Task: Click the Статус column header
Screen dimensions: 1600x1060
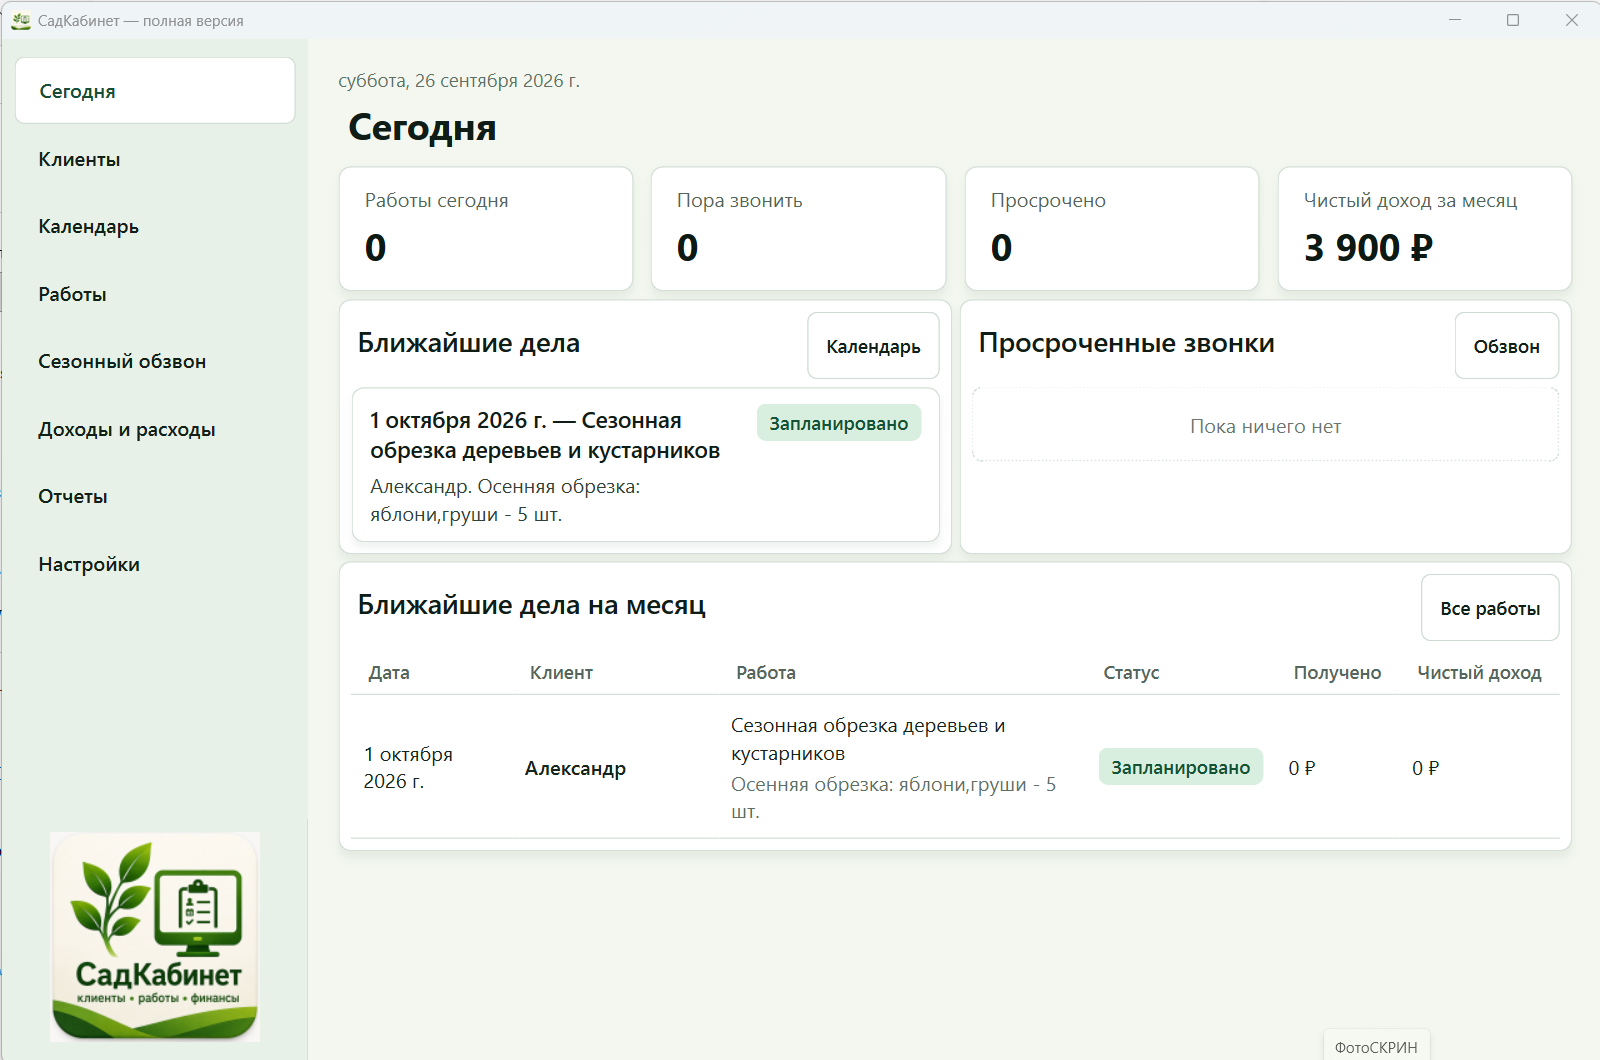Action: 1131,673
